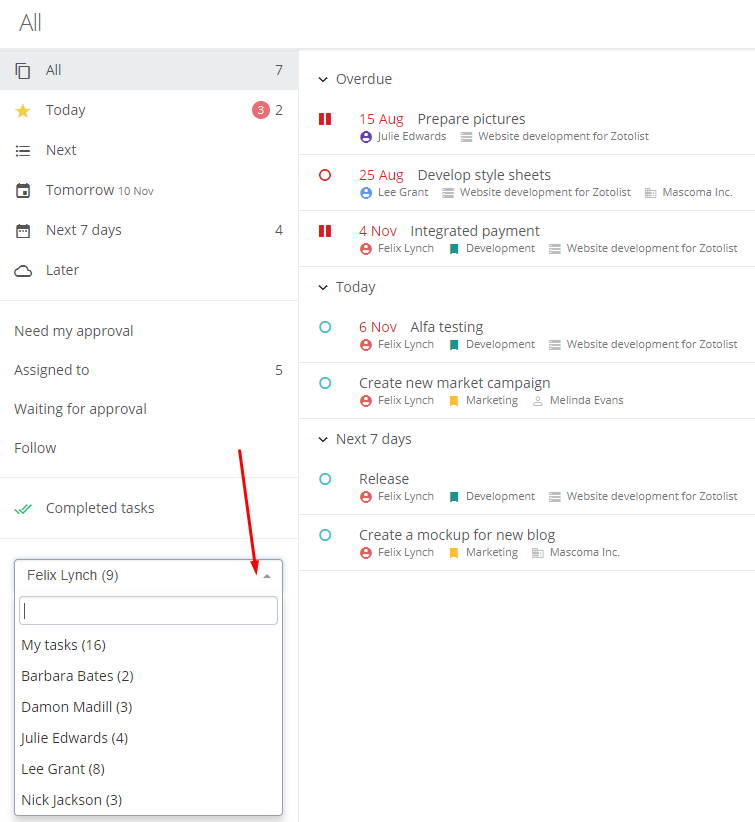Mark Create a mockup for new blog complete
The image size is (755, 822).
[325, 535]
